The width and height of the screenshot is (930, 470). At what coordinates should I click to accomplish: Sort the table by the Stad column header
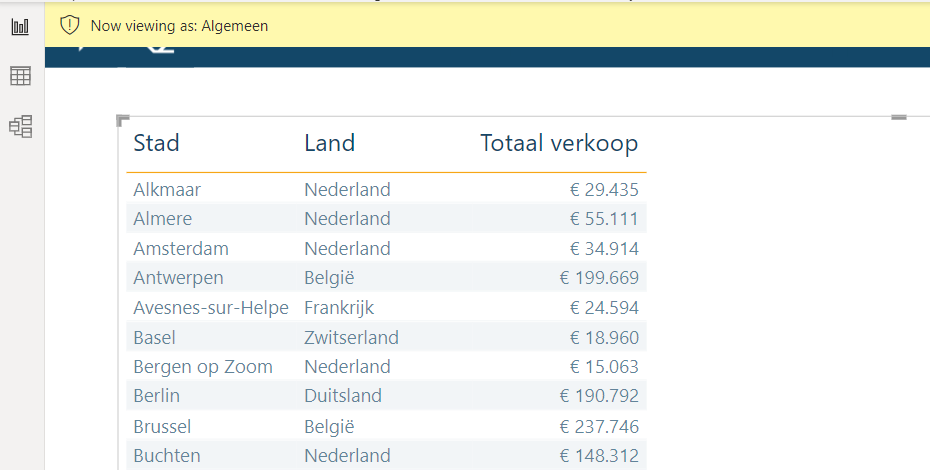pyautogui.click(x=157, y=144)
